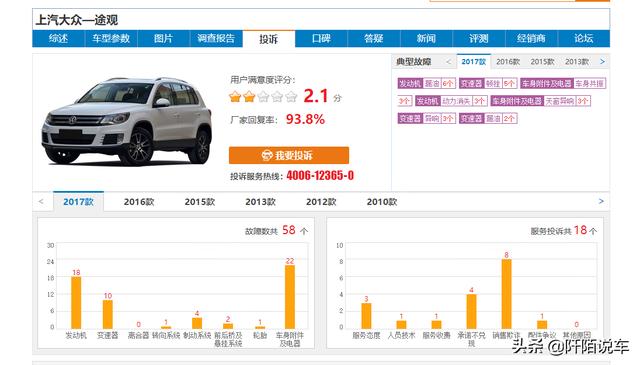Click the 发动机 漏油 6个 fault tag
The image size is (640, 365).
coord(426,84)
